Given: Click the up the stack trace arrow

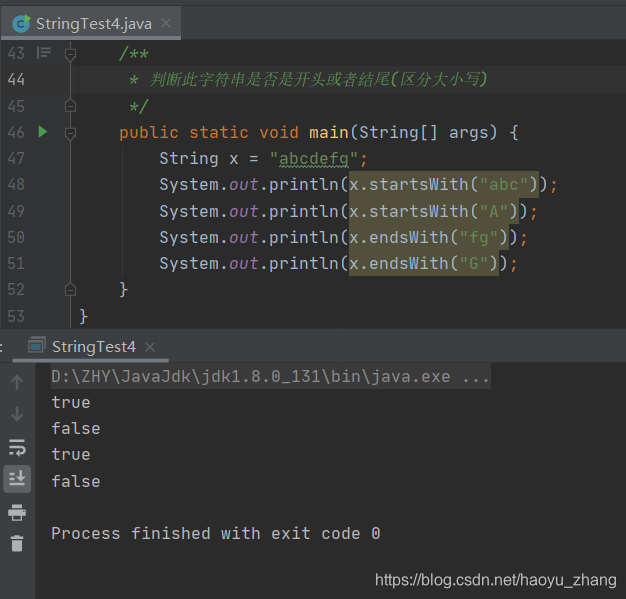Looking at the screenshot, I should (x=17, y=382).
